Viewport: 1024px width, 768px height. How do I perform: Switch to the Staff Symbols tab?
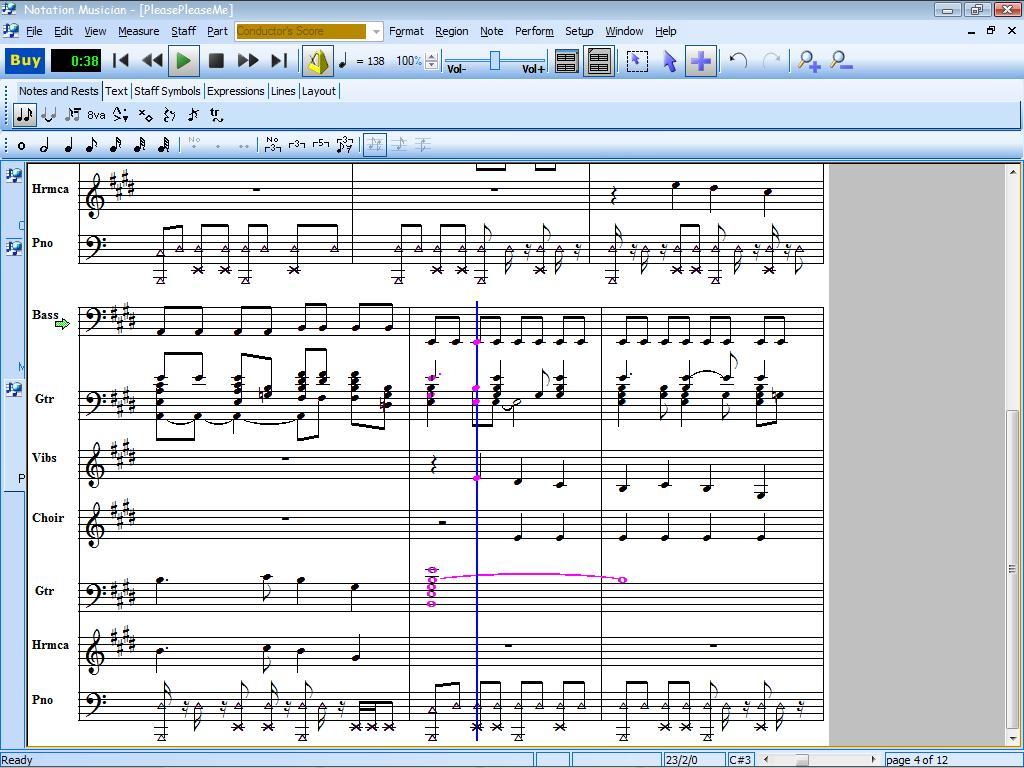[x=167, y=91]
